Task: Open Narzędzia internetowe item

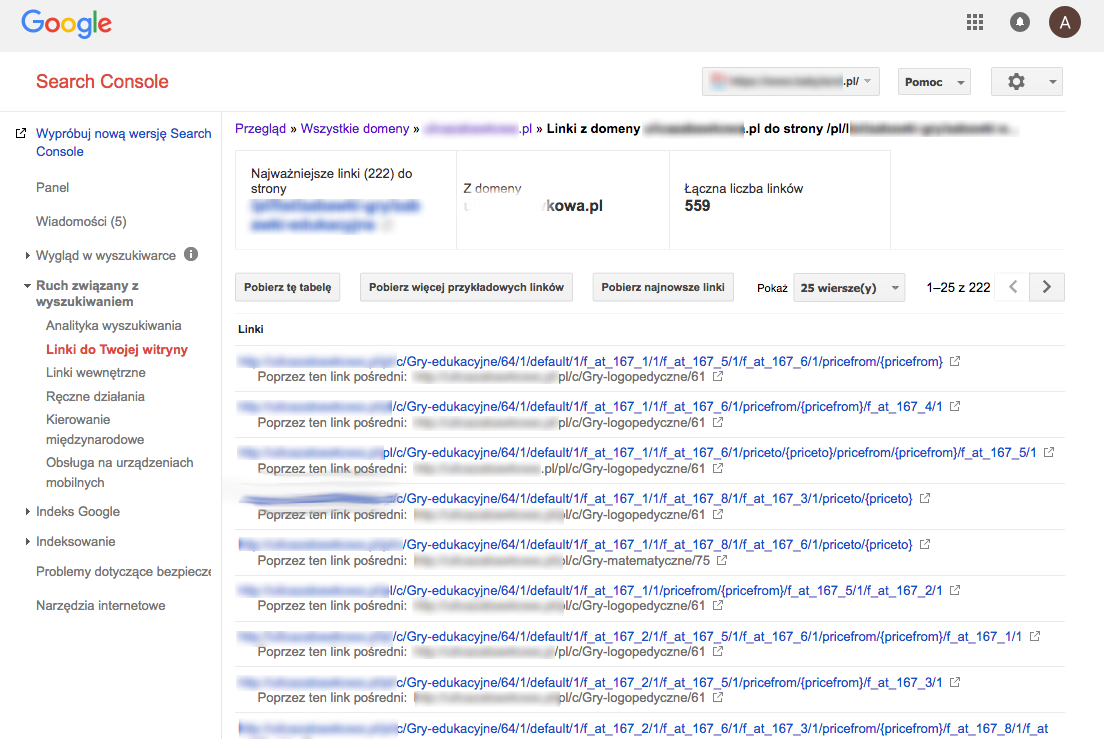Action: 101,605
